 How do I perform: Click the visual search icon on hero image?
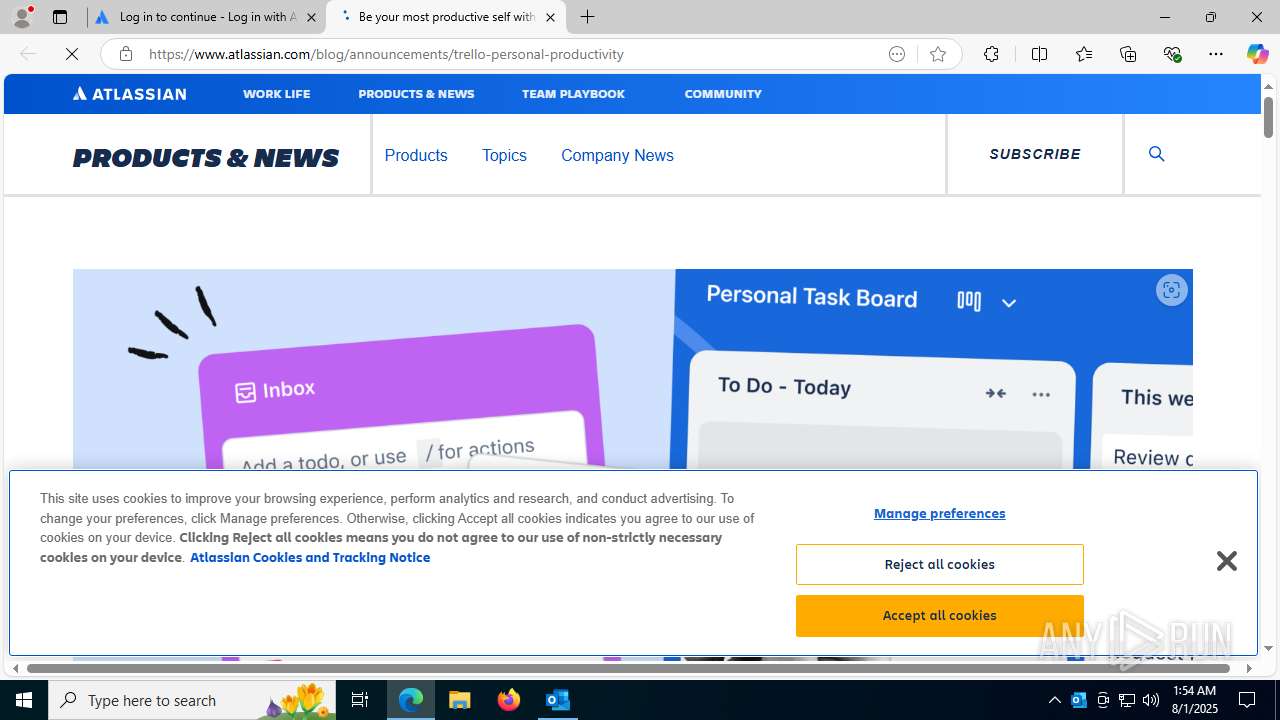click(x=1171, y=290)
